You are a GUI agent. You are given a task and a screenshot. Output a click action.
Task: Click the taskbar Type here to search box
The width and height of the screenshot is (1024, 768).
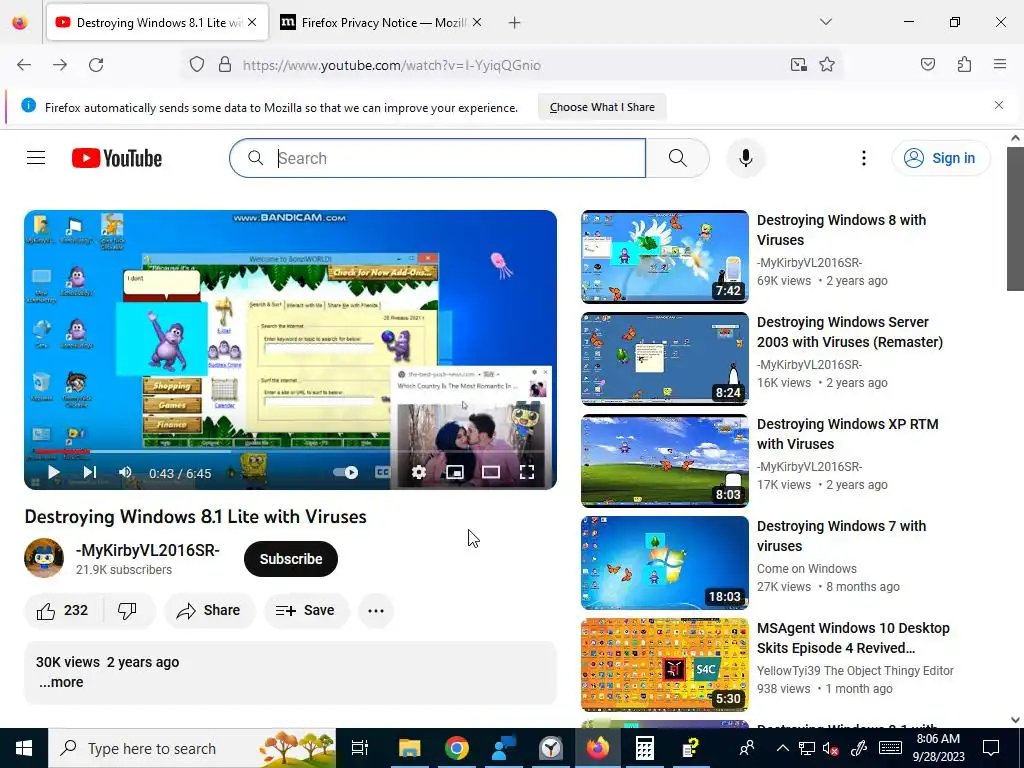[x=192, y=748]
